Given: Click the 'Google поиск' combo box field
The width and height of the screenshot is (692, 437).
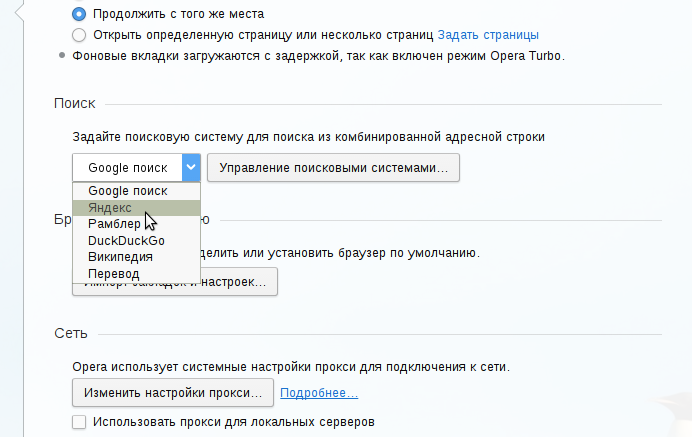Looking at the screenshot, I should pos(136,167).
